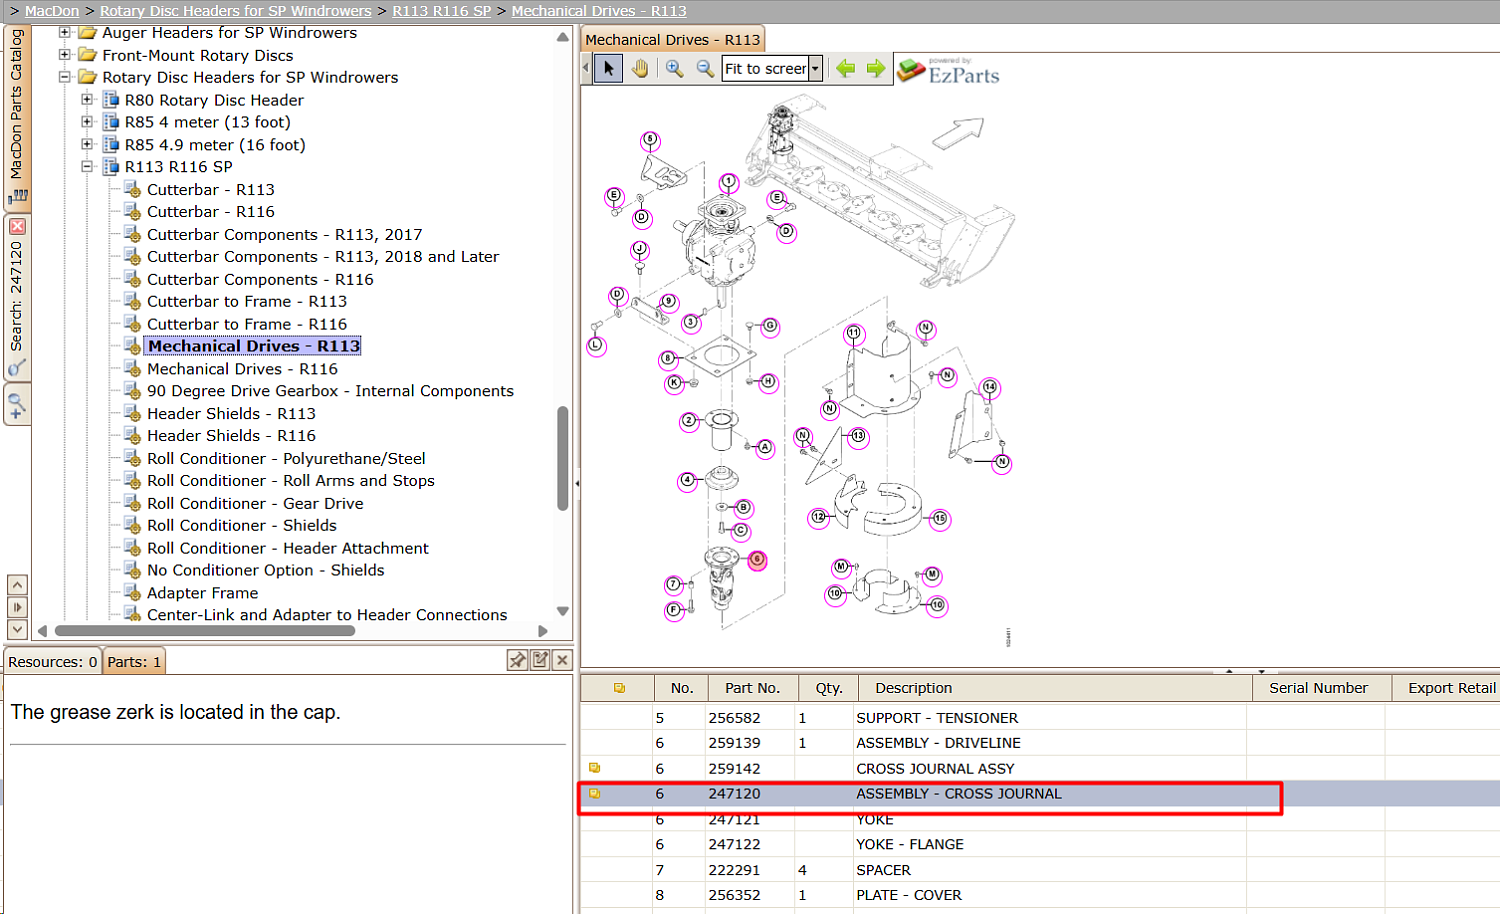Click callout 12 on the diagram
This screenshot has height=914, width=1500.
pos(819,517)
